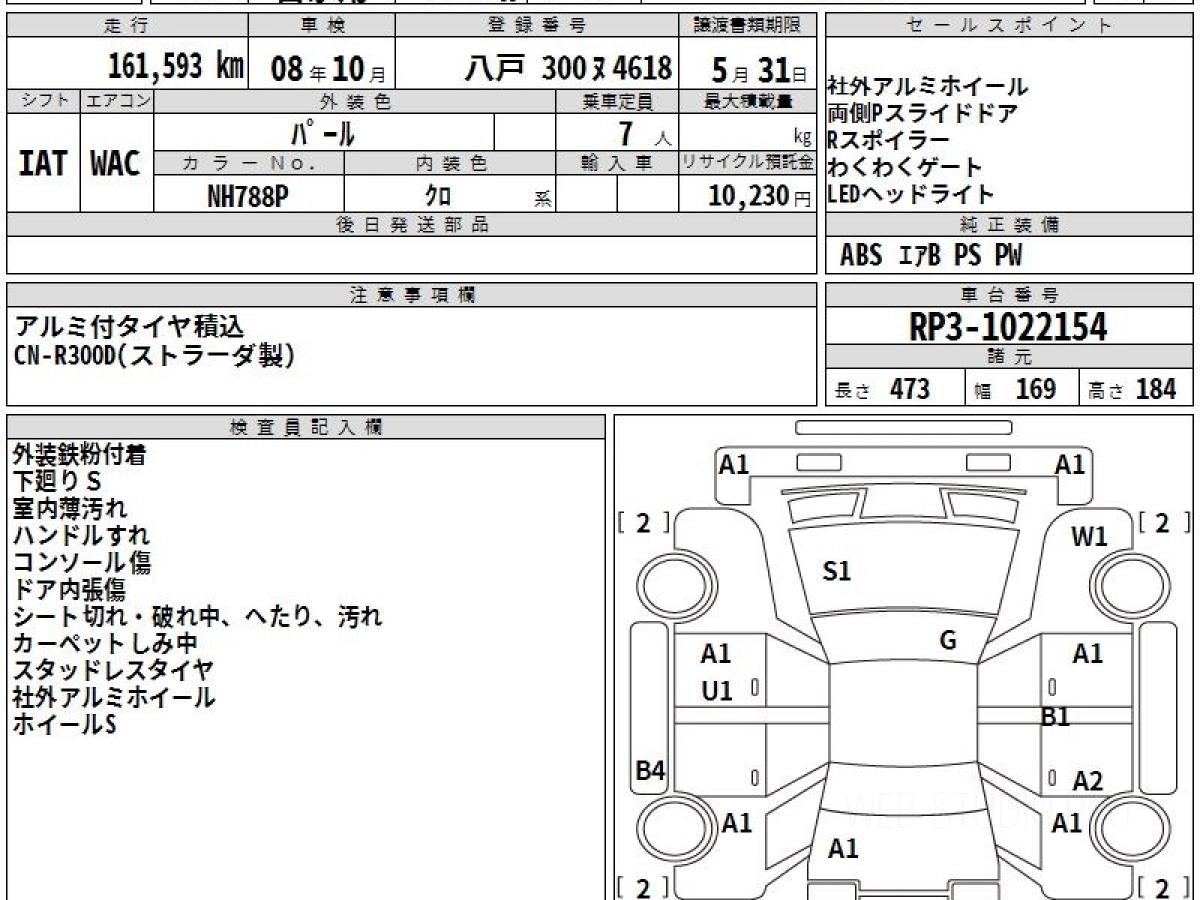This screenshot has width=1200, height=900.
Task: Click the 外装色 header
Action: (355, 101)
